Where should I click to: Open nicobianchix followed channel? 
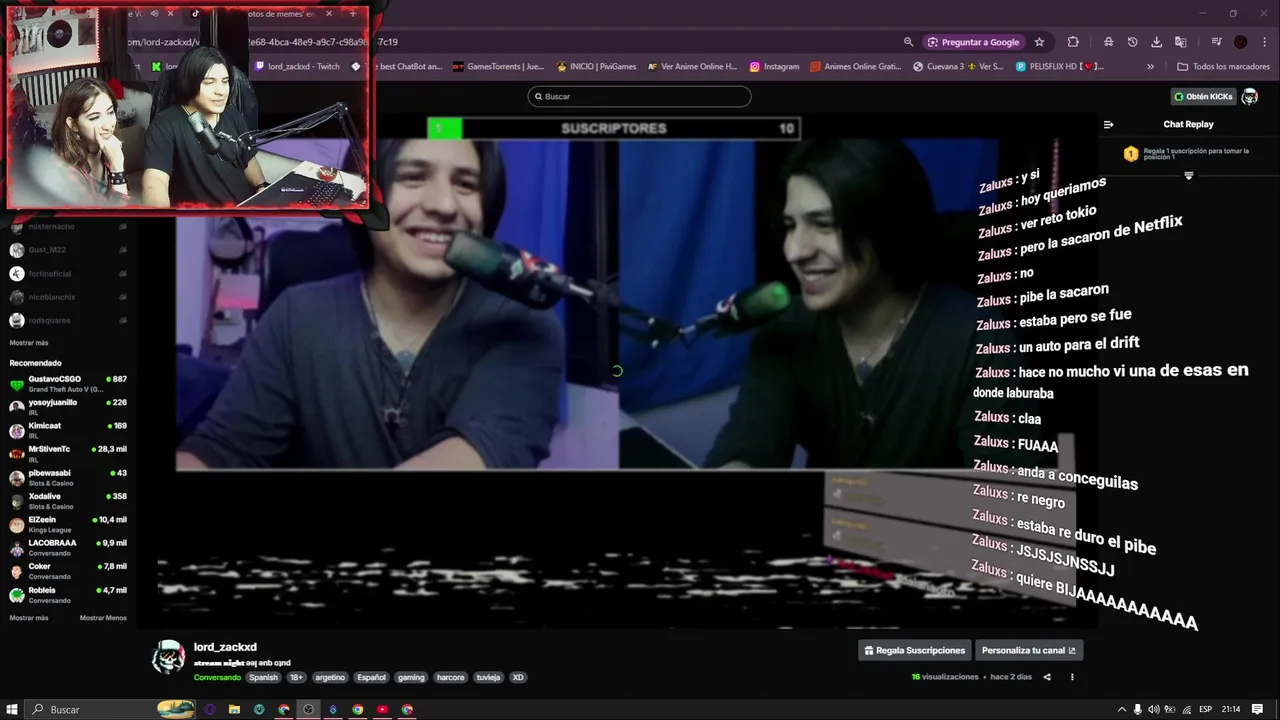click(68, 297)
